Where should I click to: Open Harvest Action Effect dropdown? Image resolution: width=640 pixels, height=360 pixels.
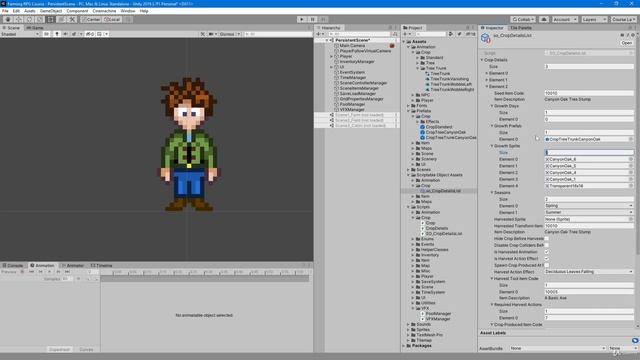pyautogui.click(x=589, y=272)
